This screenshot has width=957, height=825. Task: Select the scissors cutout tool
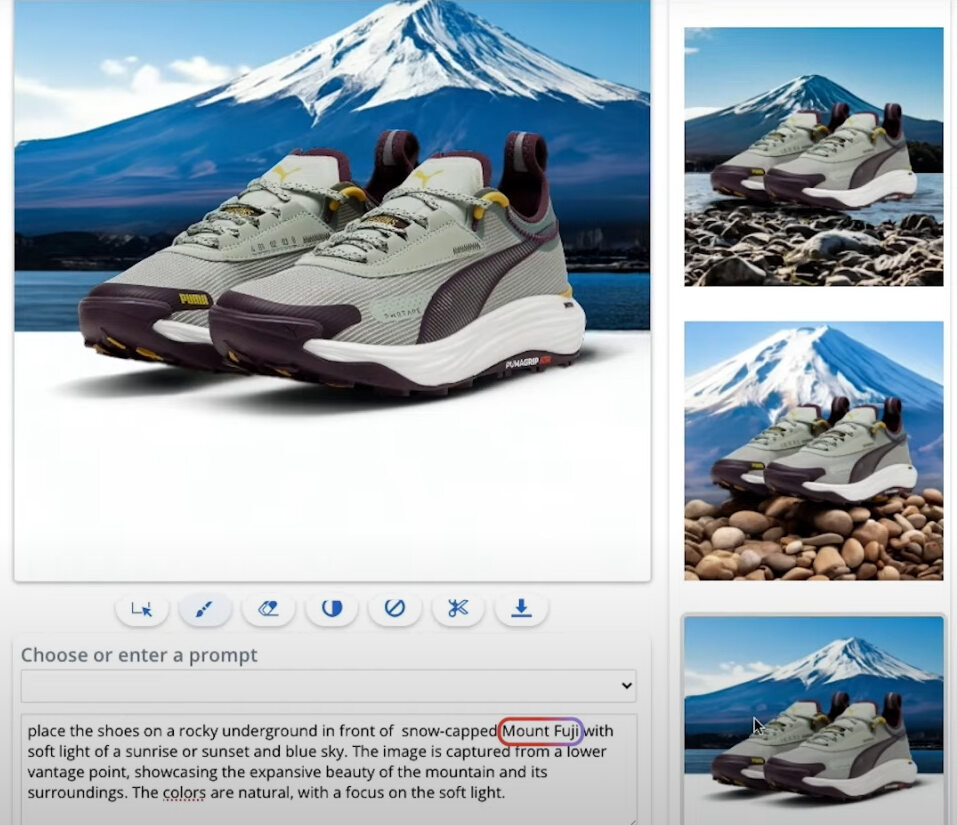[457, 608]
